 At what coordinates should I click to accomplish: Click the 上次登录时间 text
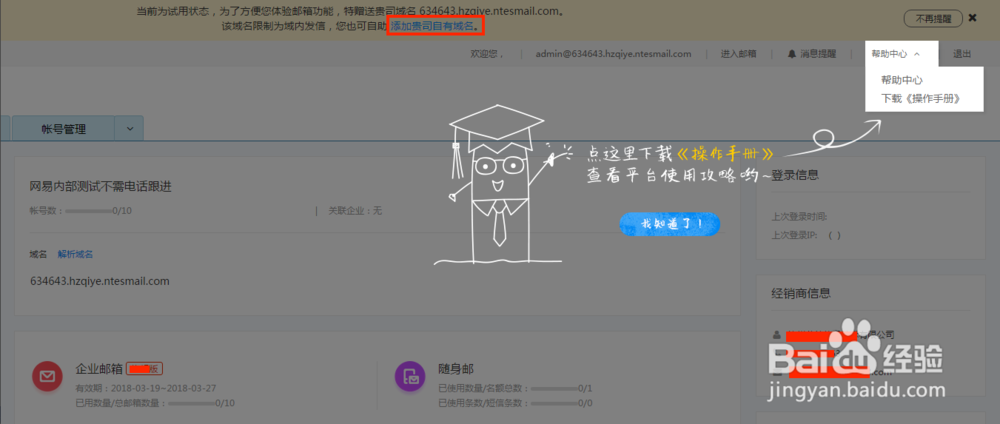click(800, 217)
